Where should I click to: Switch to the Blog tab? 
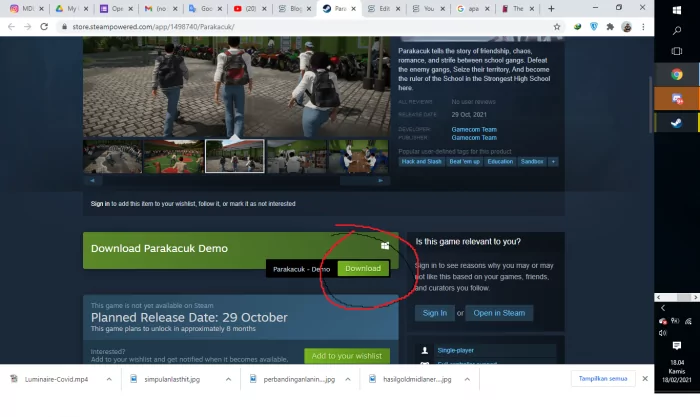click(x=295, y=8)
